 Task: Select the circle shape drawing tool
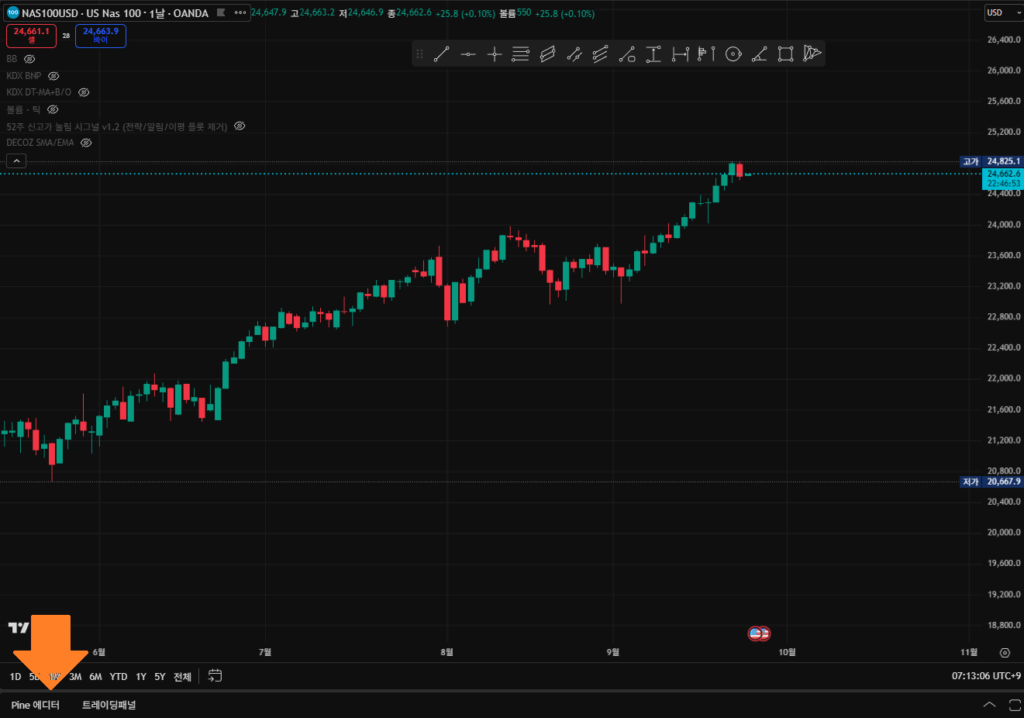[x=733, y=54]
